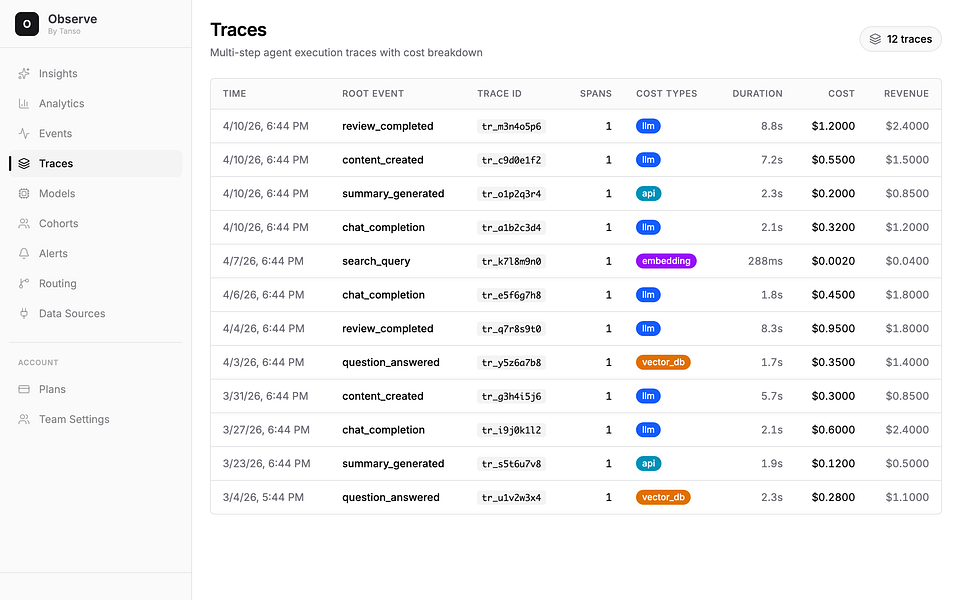960x600 pixels.
Task: Click the ROOT EVENT column header
Action: (x=373, y=94)
